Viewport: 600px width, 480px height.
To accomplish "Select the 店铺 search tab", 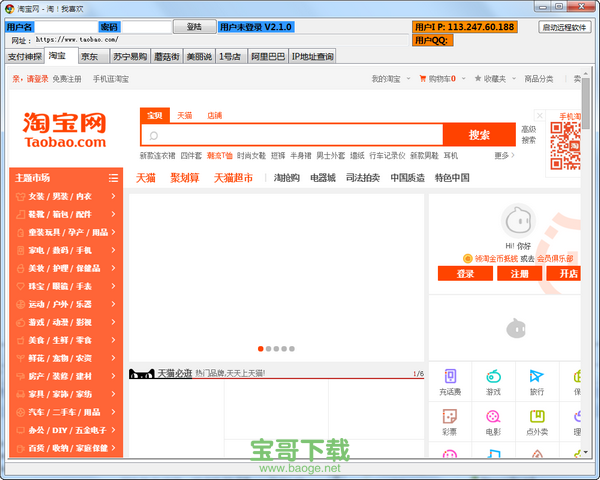I will click(x=215, y=115).
